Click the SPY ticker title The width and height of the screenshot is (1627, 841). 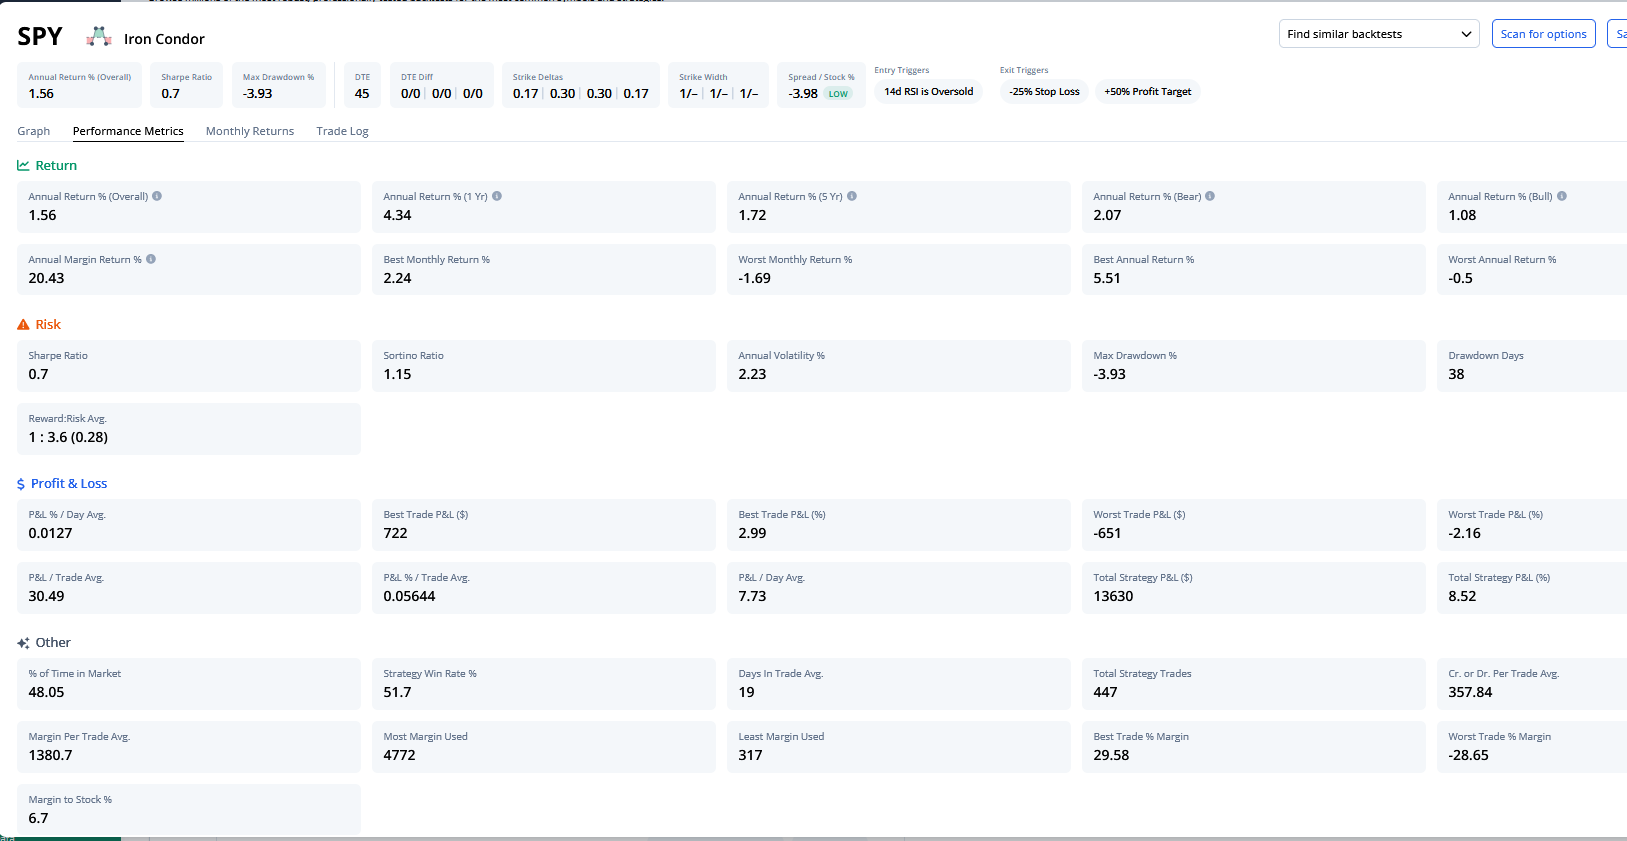40,37
